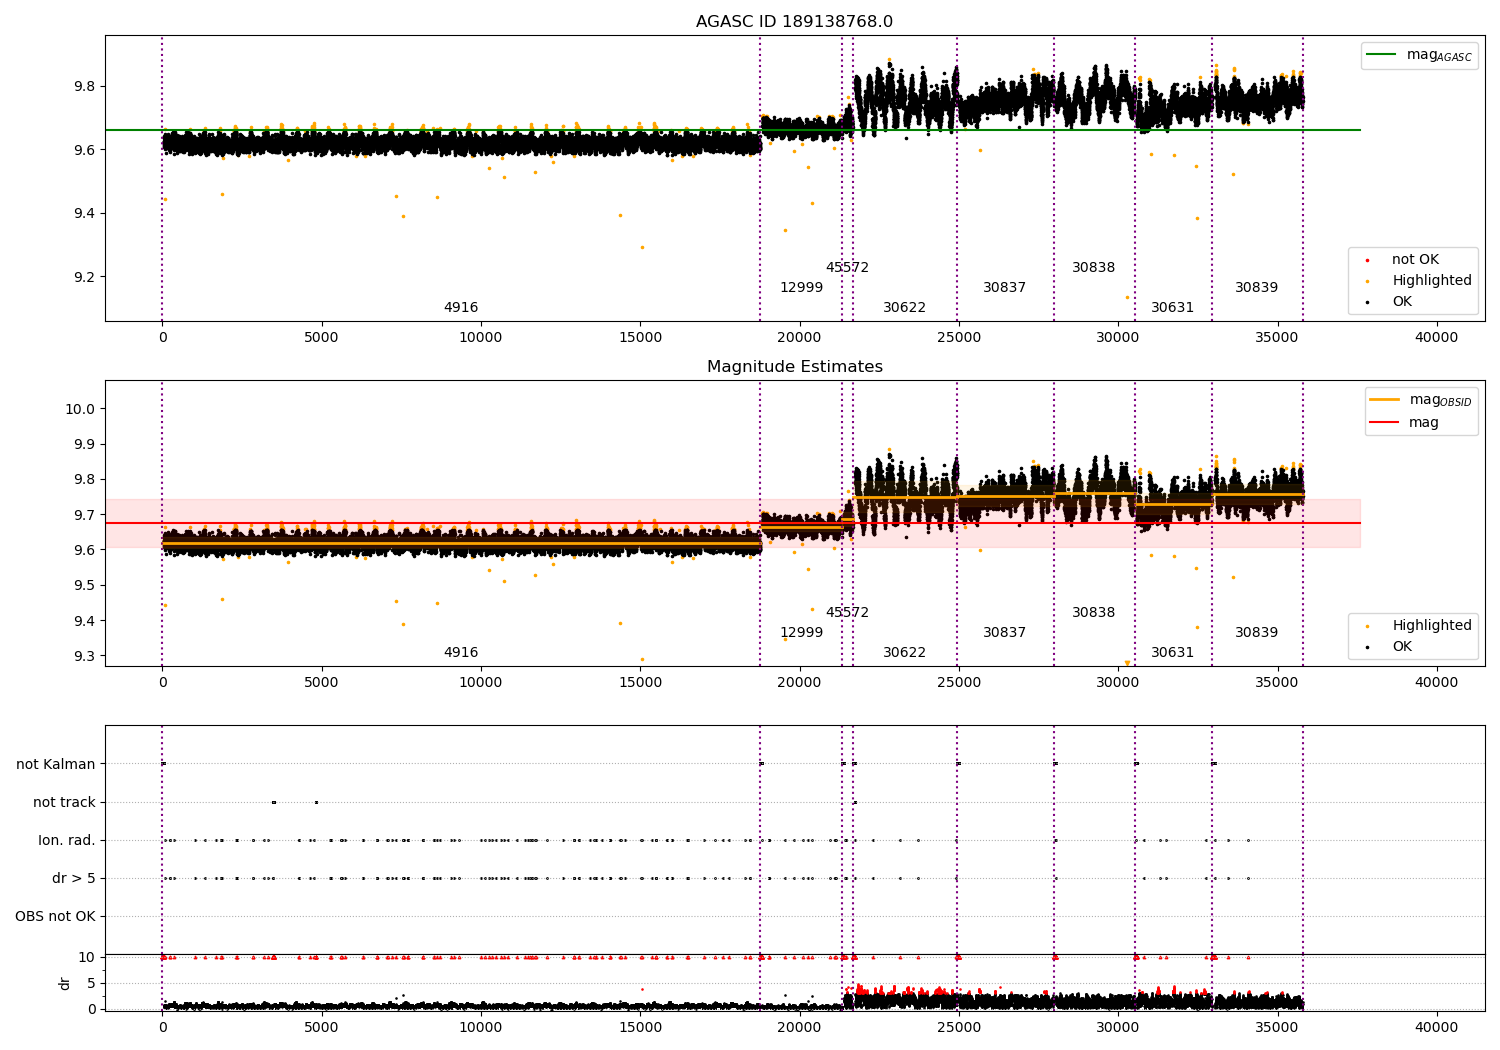
Task: Click obsid label 30837 in Magnitude Estimates plot
Action: coord(1005,633)
